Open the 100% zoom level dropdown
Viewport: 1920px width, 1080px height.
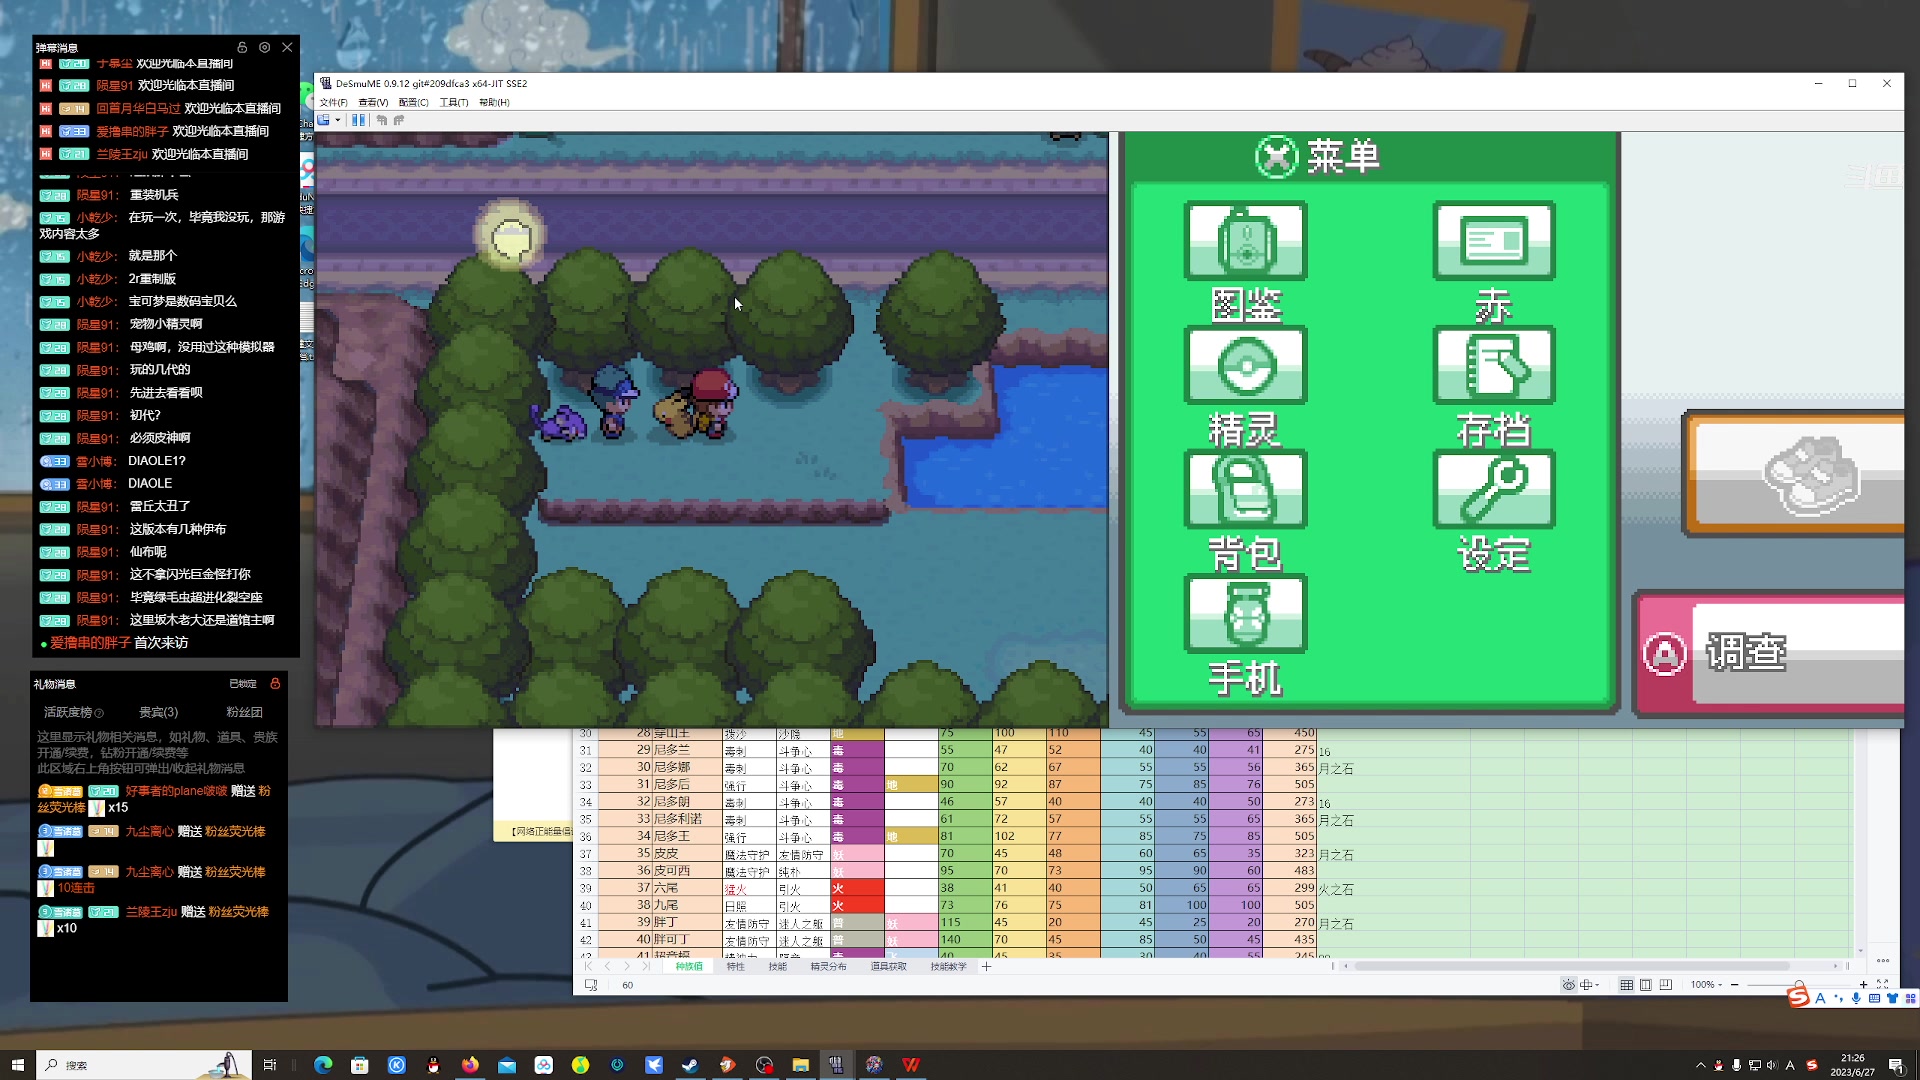point(1706,985)
